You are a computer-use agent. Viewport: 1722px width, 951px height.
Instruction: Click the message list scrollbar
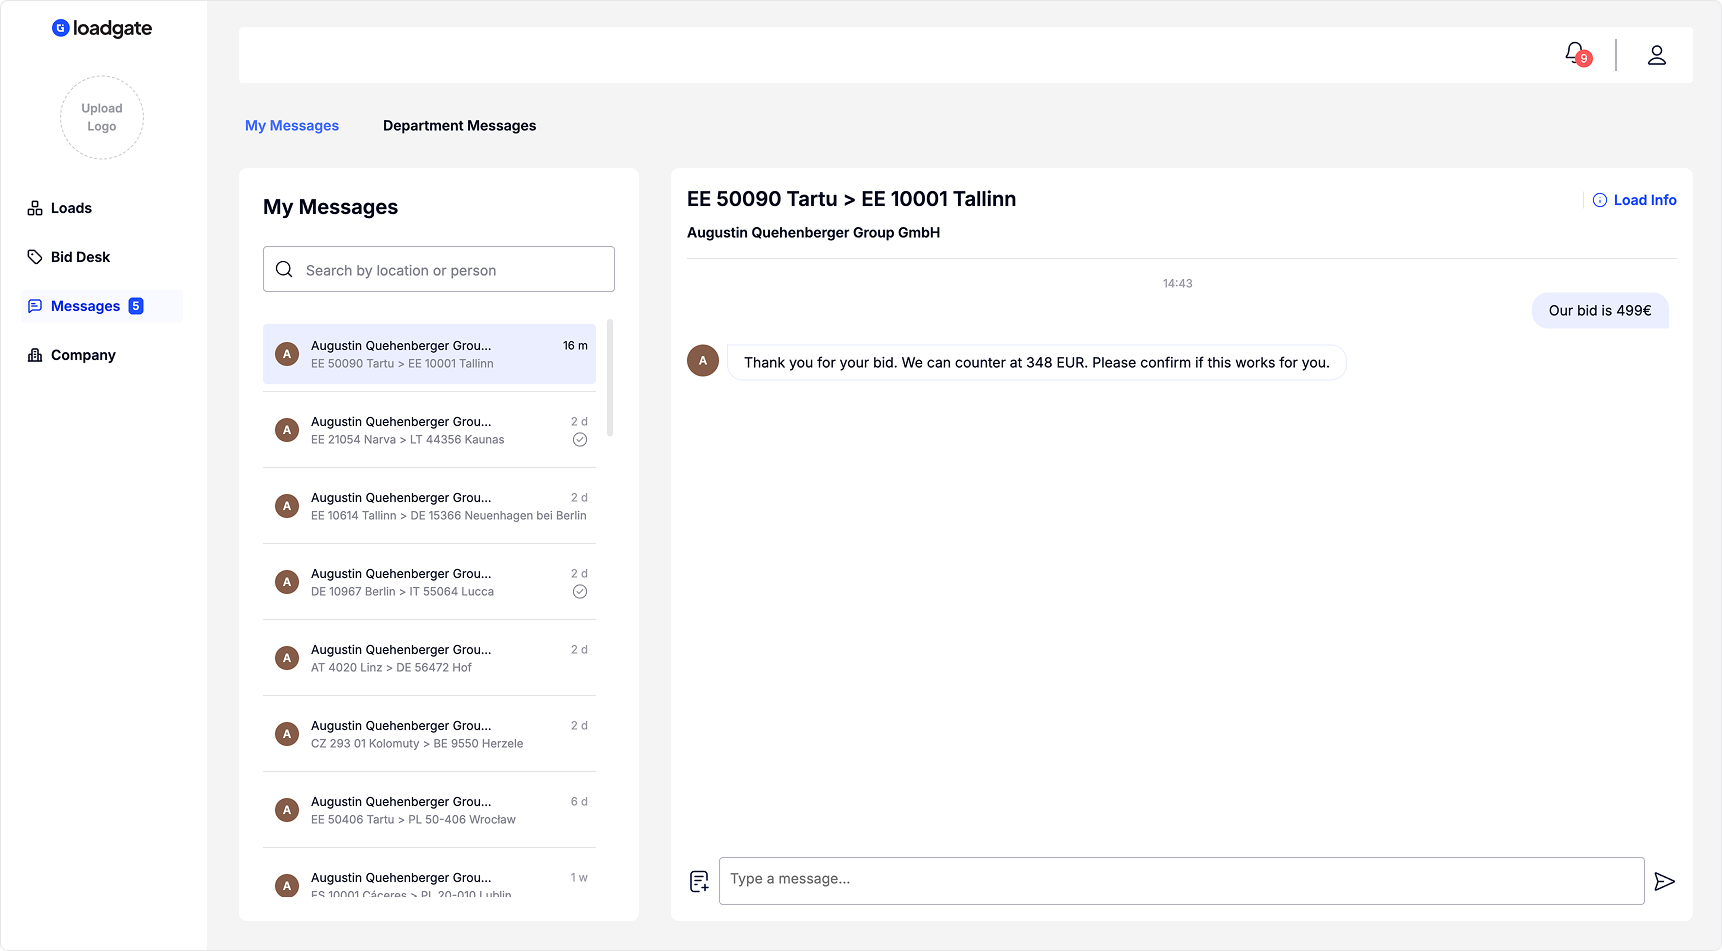[610, 378]
